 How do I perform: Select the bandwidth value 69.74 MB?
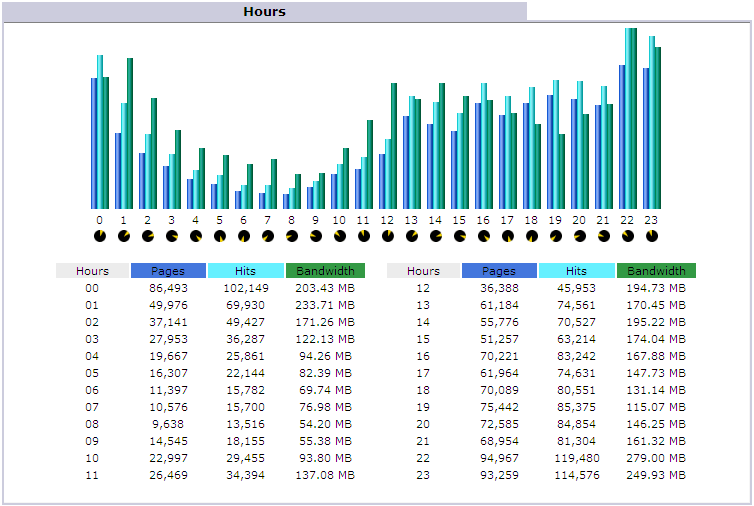coord(325,390)
